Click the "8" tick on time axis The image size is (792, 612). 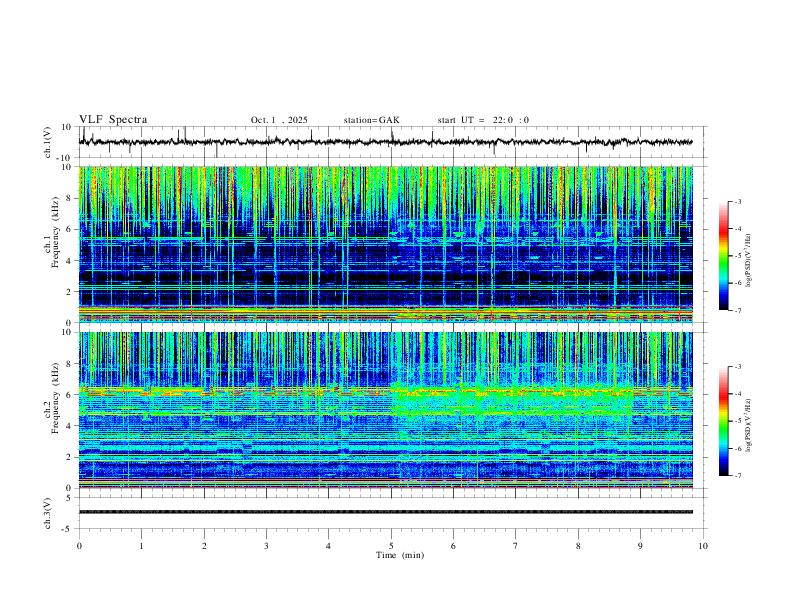coord(578,546)
